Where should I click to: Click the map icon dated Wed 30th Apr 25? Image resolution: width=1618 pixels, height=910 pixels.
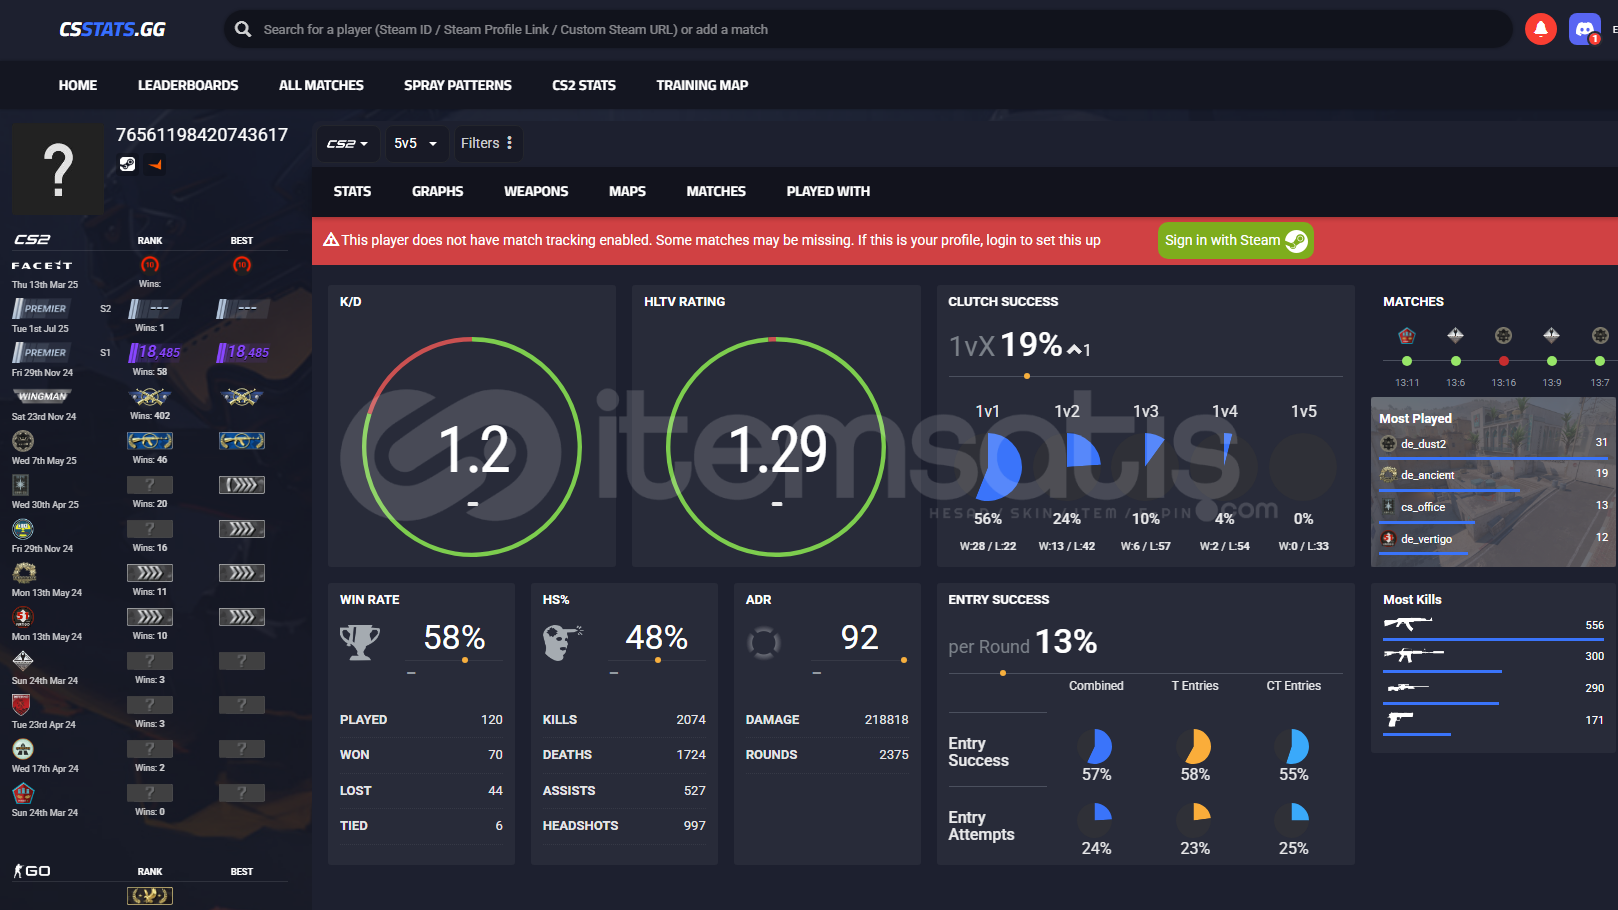[x=20, y=485]
